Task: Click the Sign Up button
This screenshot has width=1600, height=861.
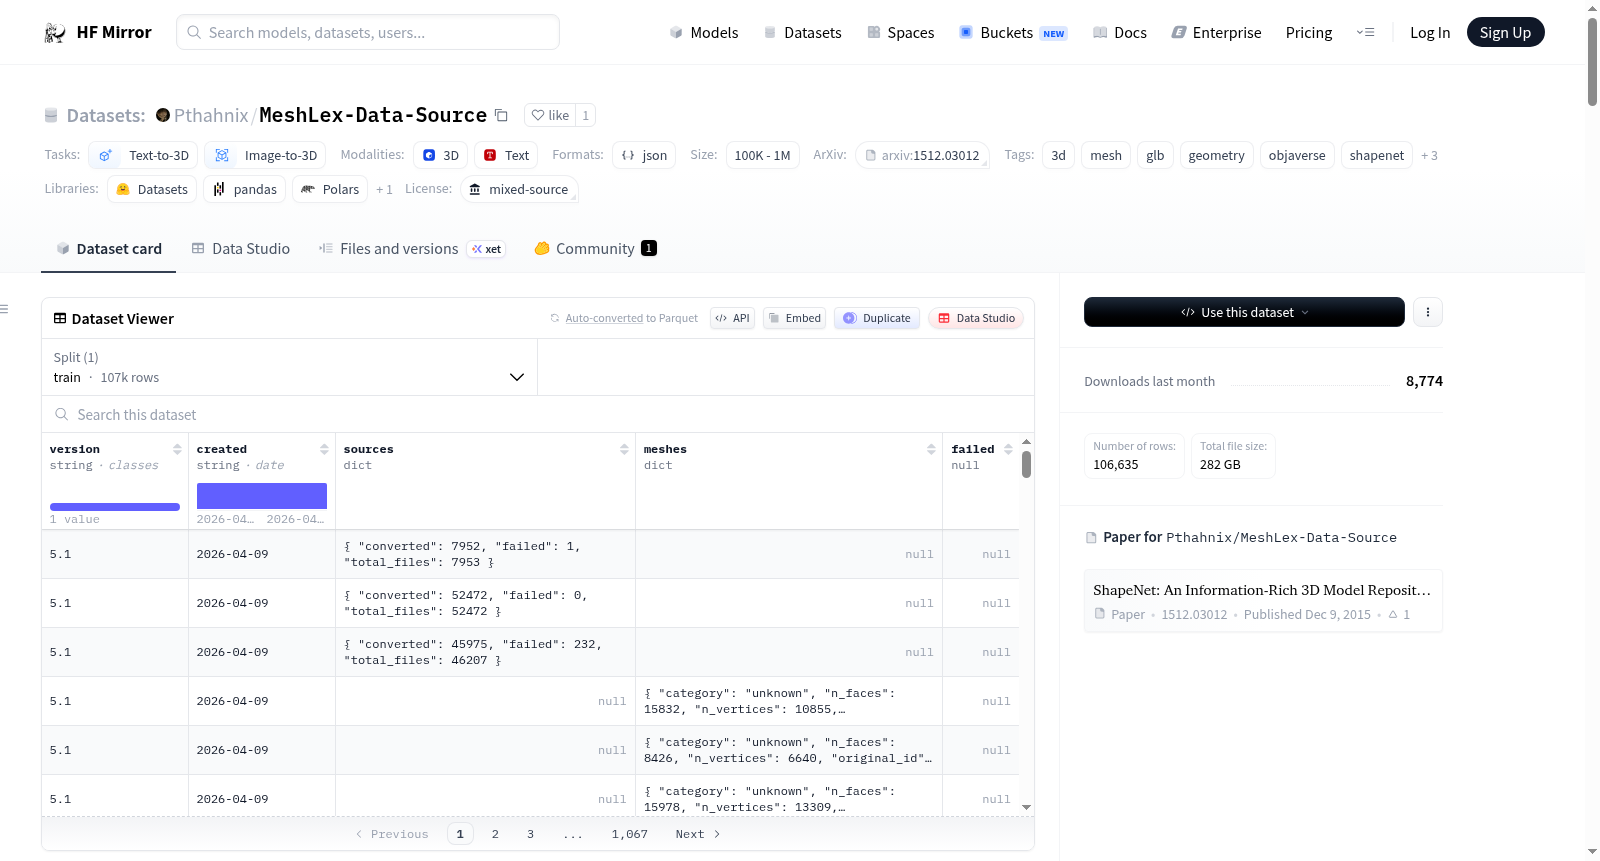Action: click(1505, 33)
